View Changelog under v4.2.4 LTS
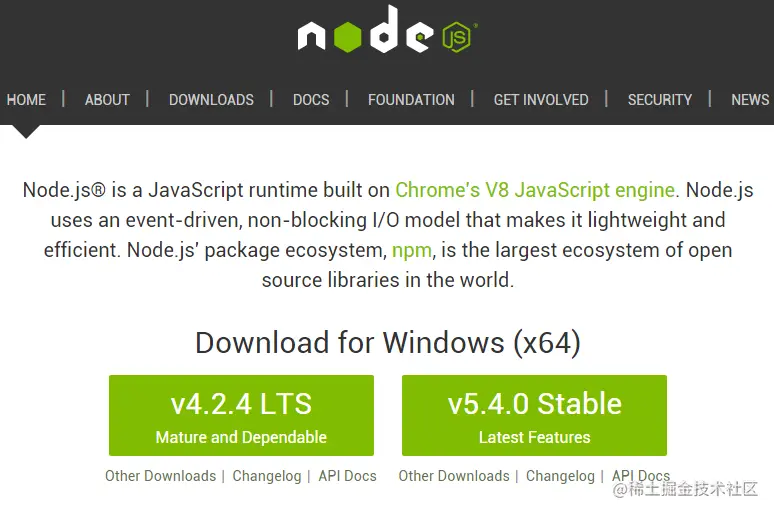The height and width of the screenshot is (514, 774). click(267, 476)
